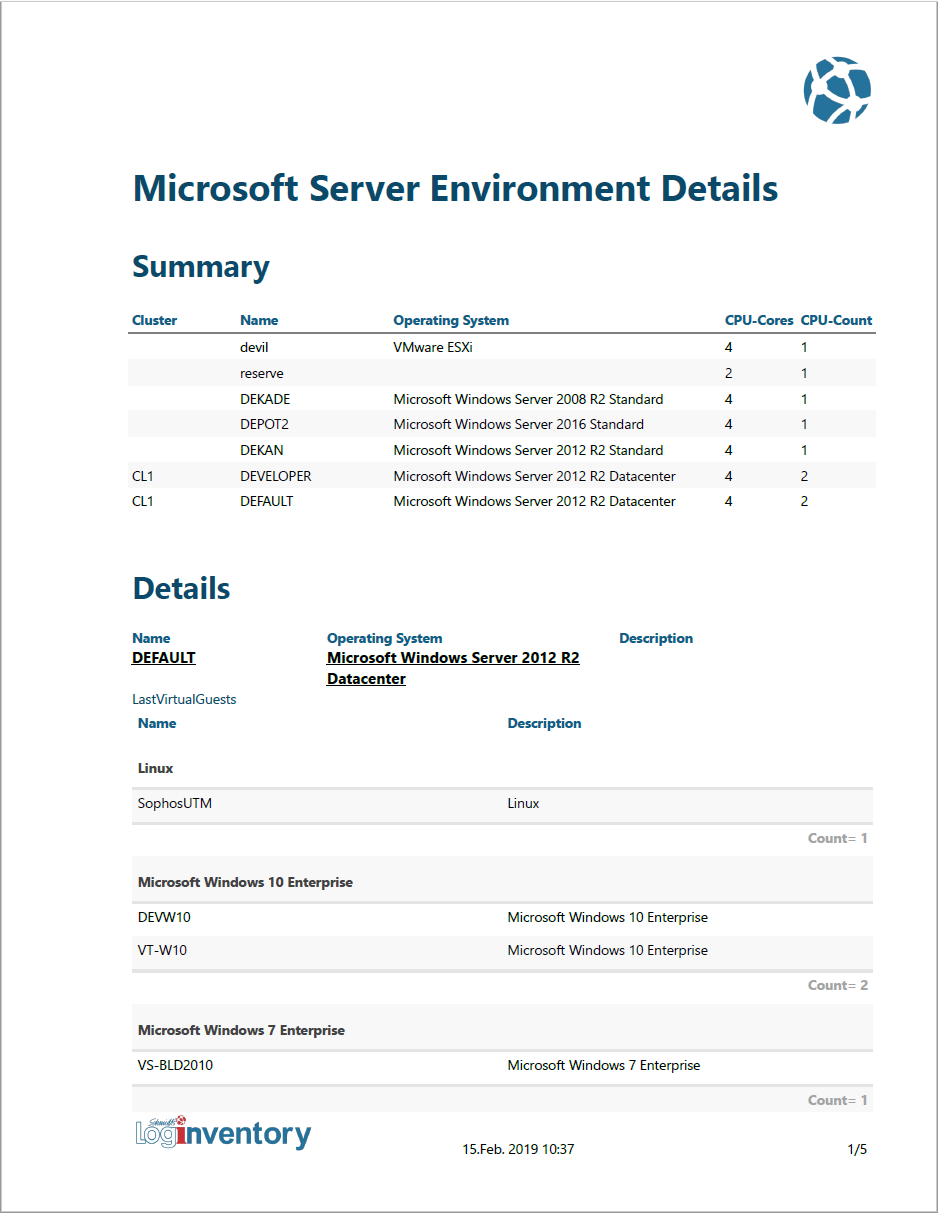Screen dimensions: 938x1213
Task: Click the Description header in guests table
Action: 544,723
